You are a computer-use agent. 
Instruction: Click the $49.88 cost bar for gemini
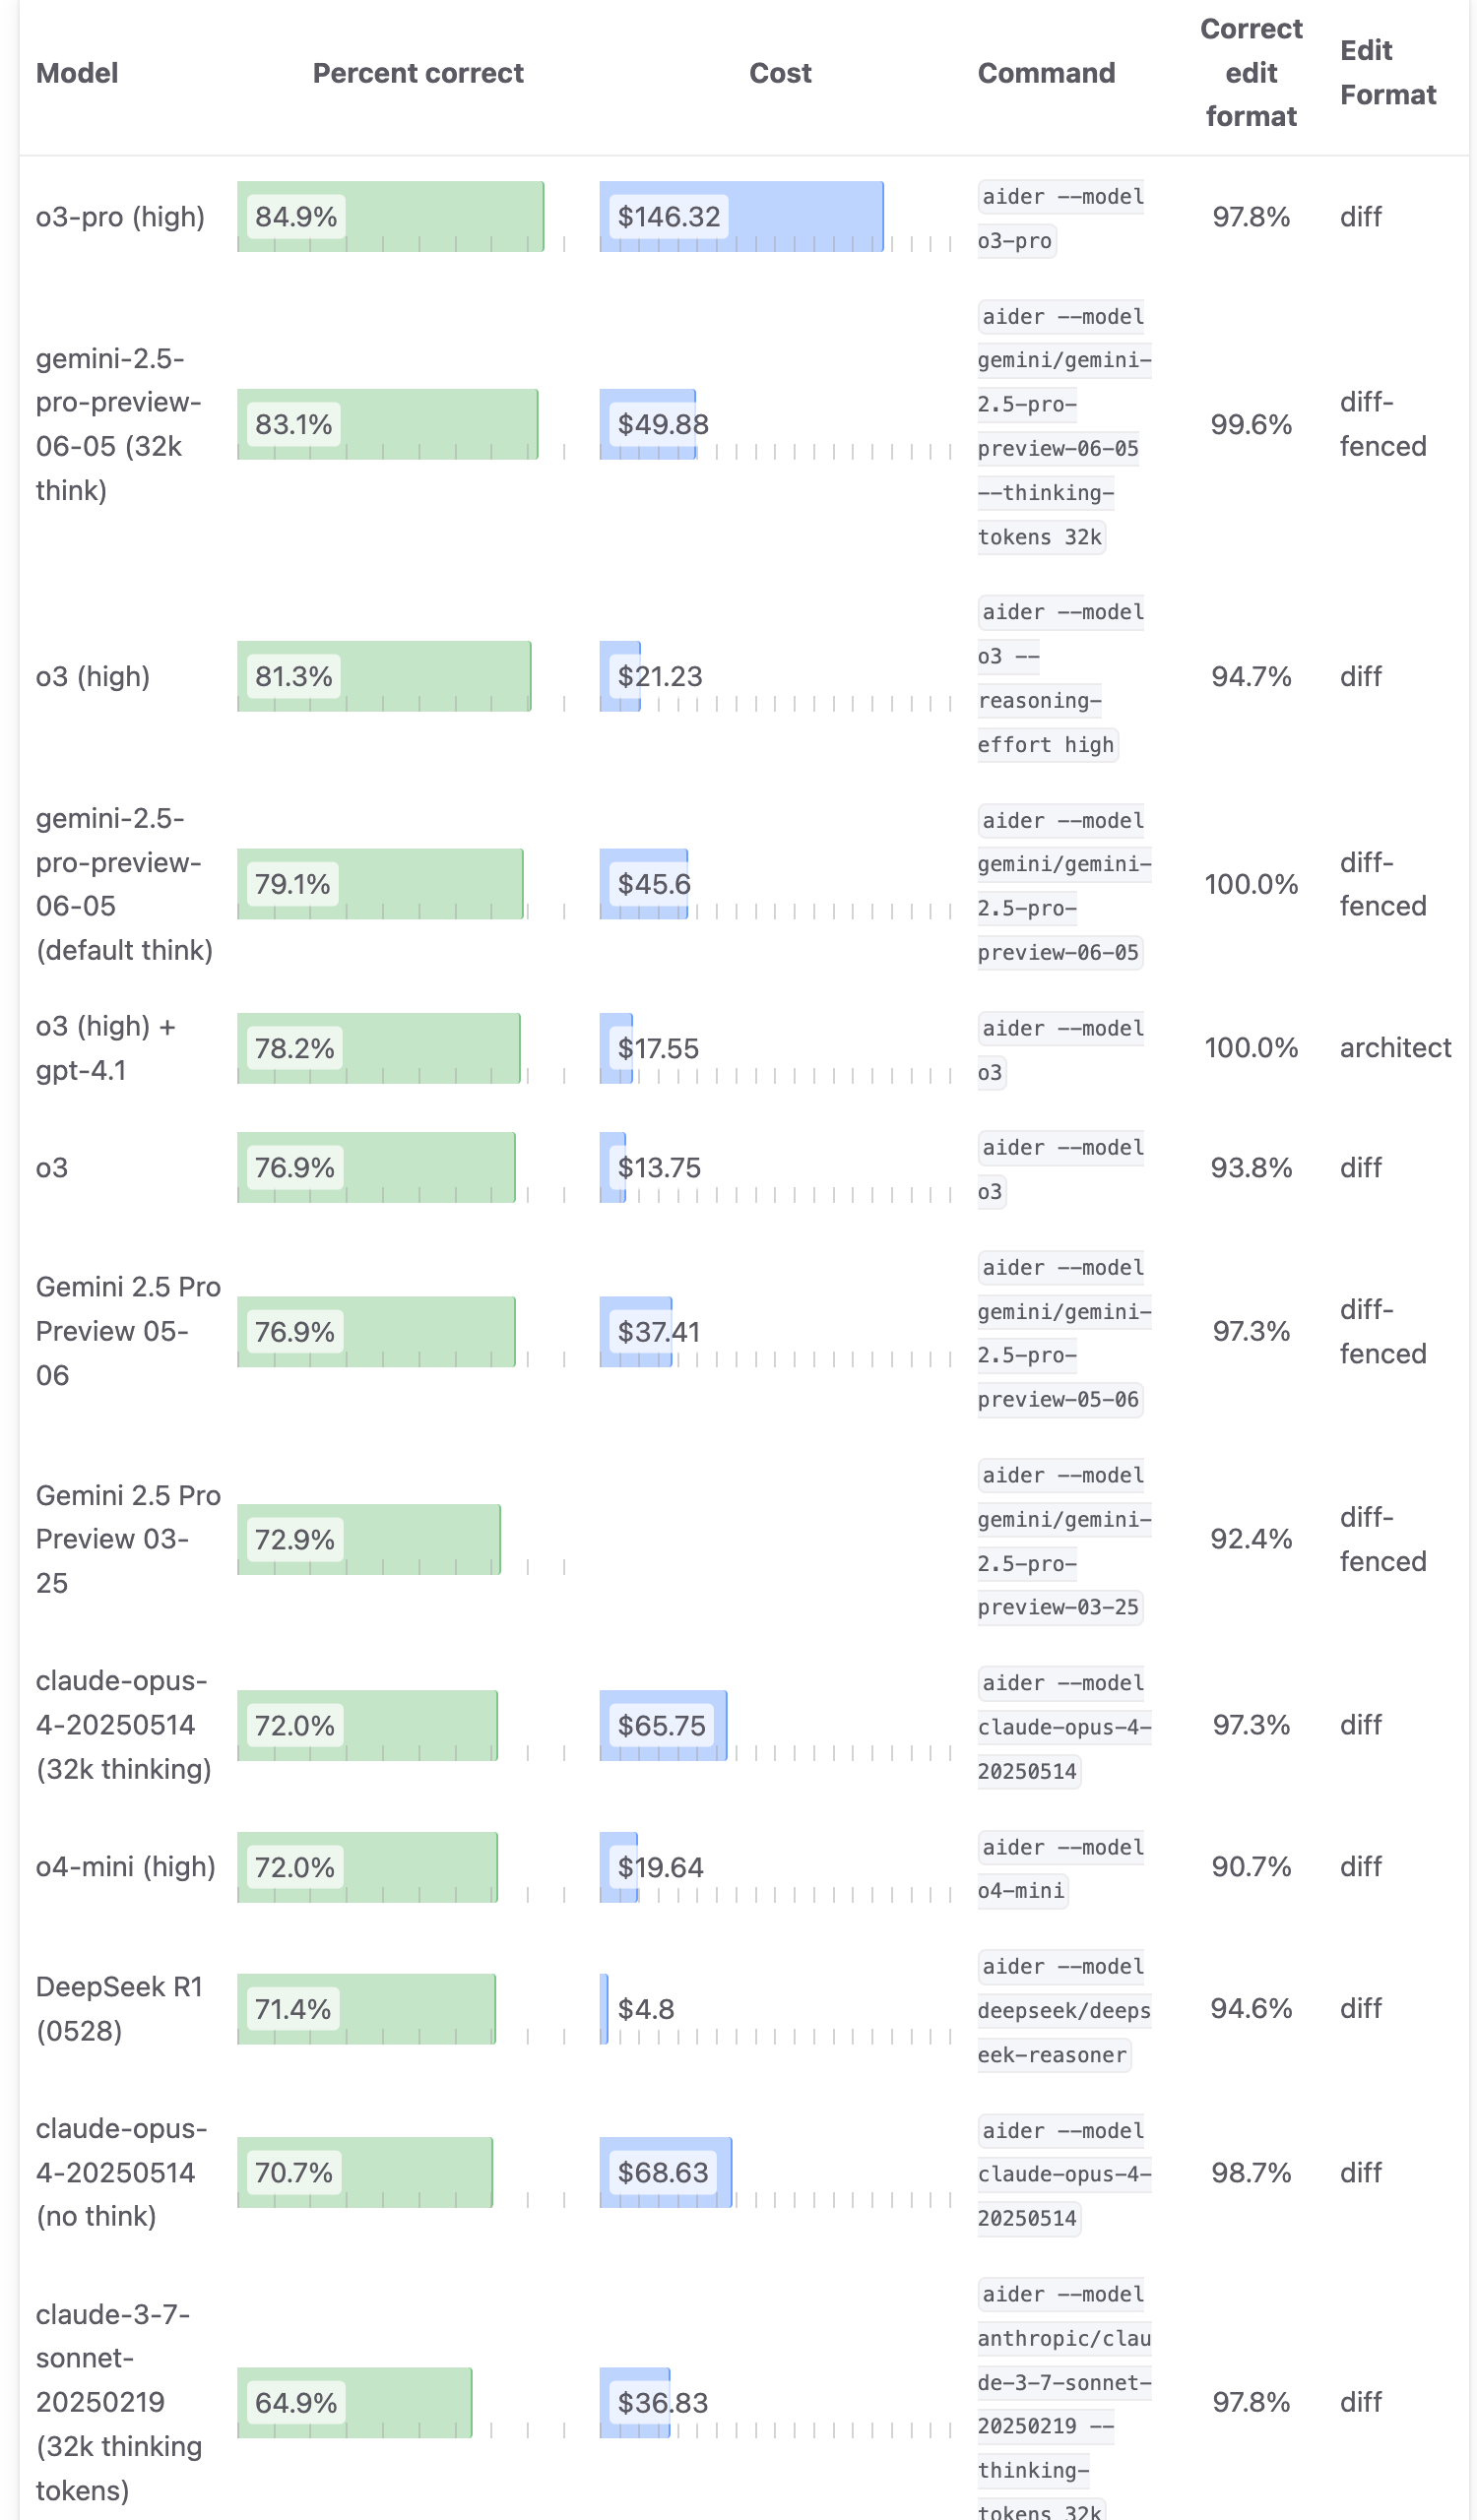click(648, 424)
